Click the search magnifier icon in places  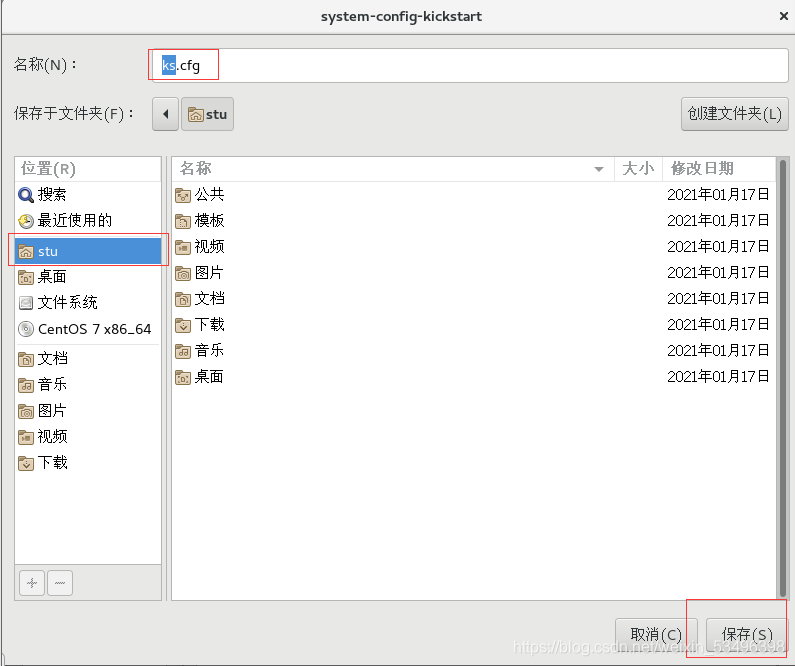coord(26,195)
